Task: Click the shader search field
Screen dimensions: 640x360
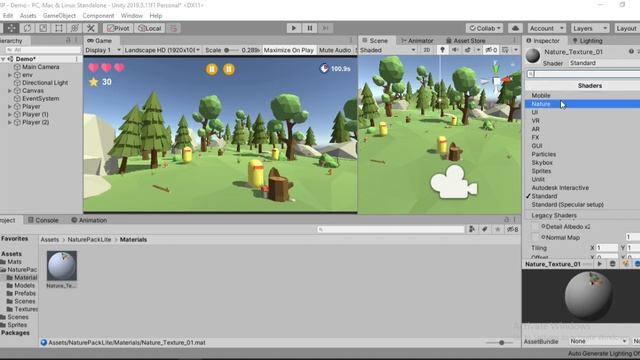Action: (x=584, y=74)
